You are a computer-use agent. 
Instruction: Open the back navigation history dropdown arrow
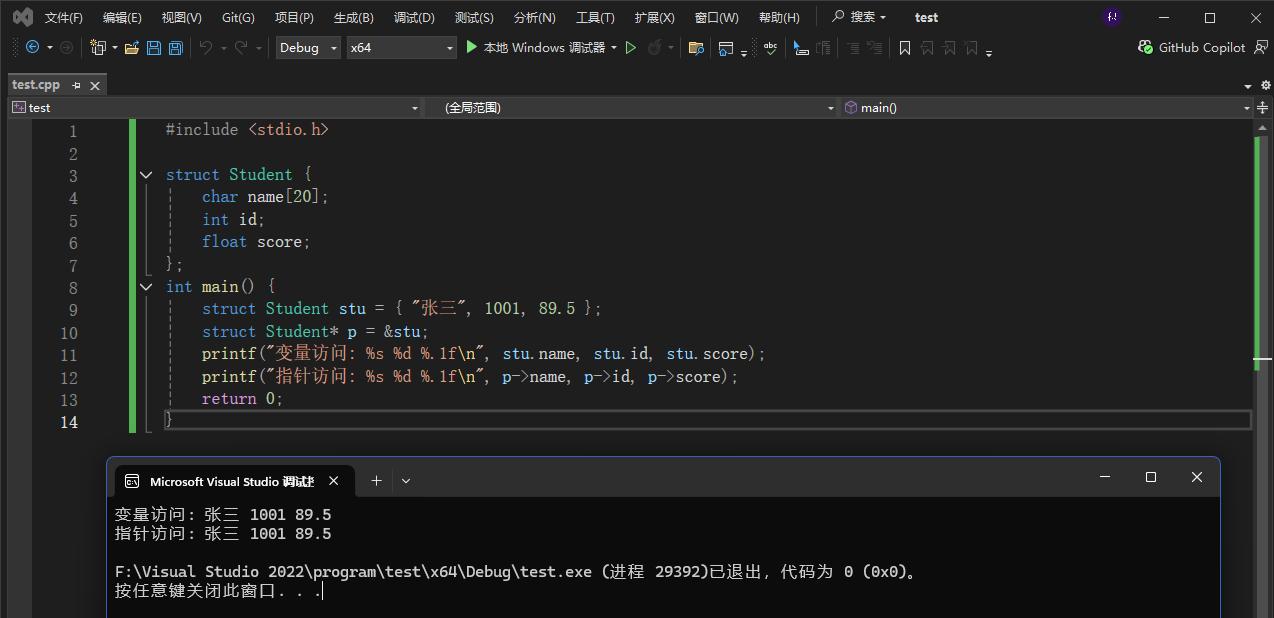point(49,47)
